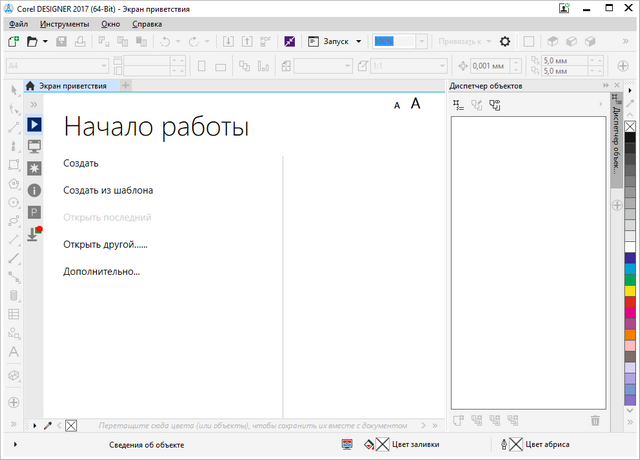Open the Файл menu
The height and width of the screenshot is (460, 640).
18,23
